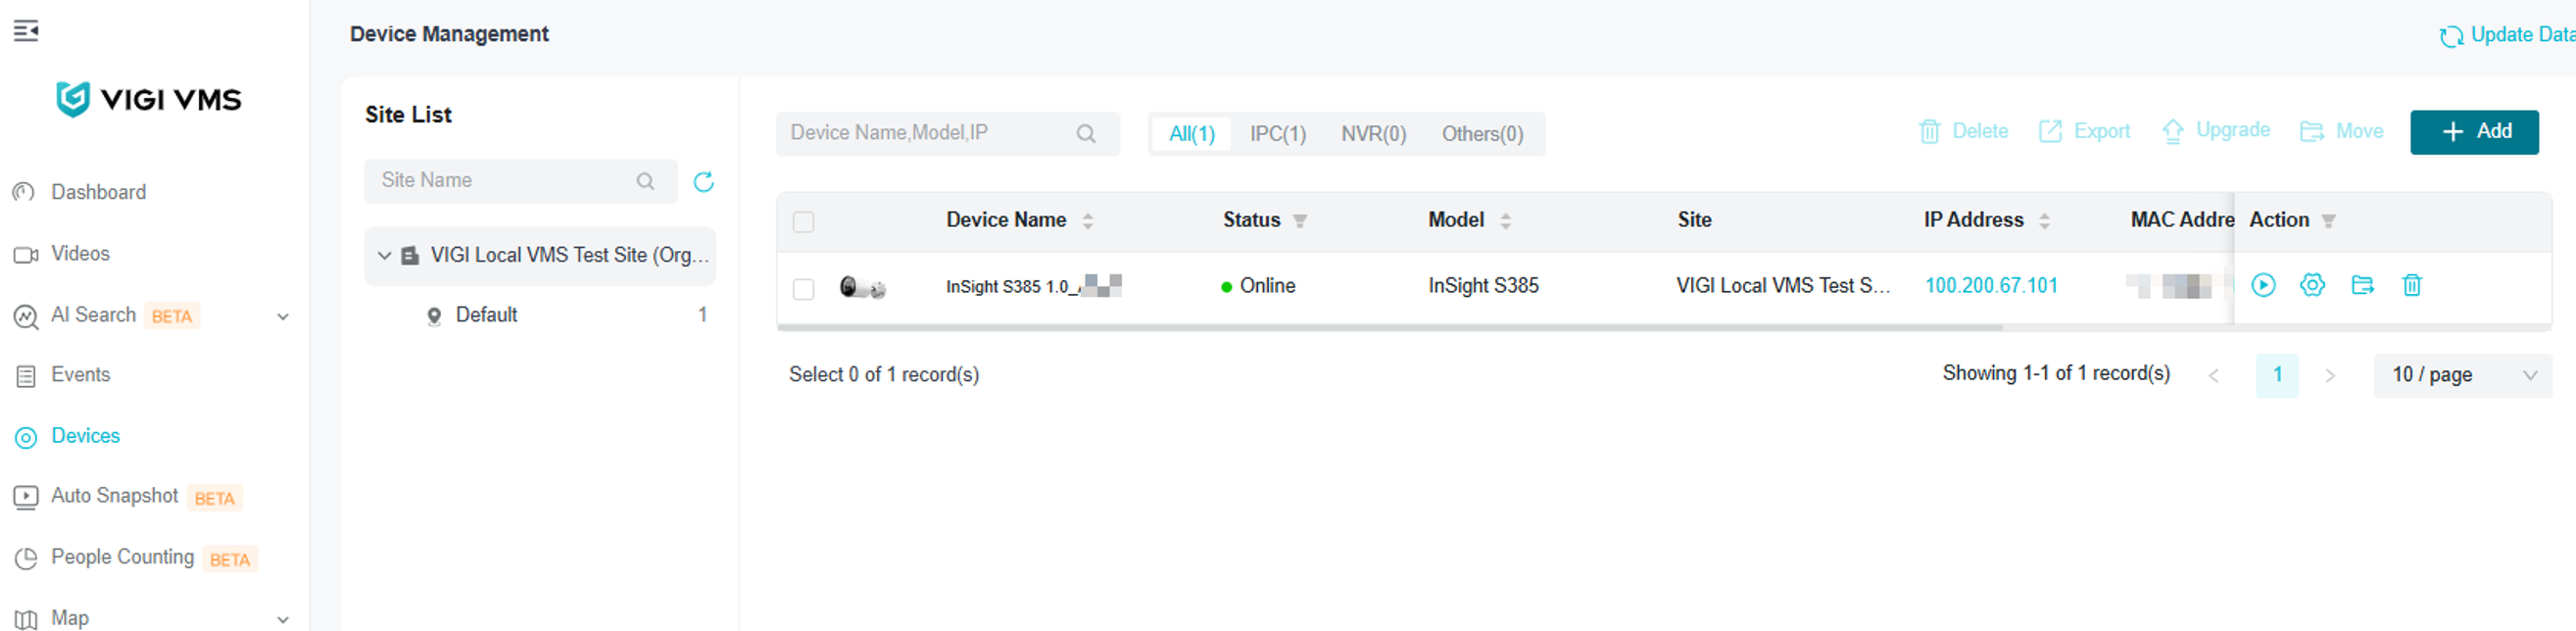
Task: Click the device search magnifier icon
Action: tap(1086, 134)
